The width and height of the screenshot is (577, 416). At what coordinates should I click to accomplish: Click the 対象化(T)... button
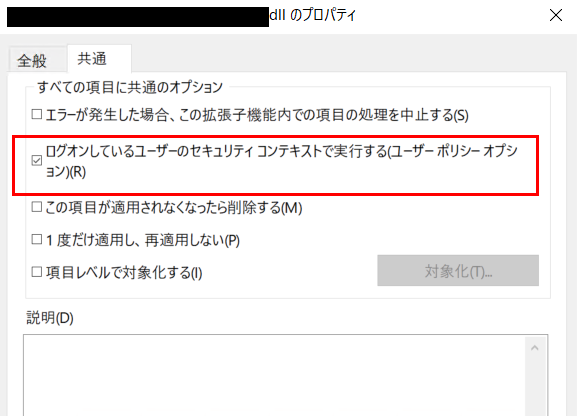pyautogui.click(x=458, y=271)
